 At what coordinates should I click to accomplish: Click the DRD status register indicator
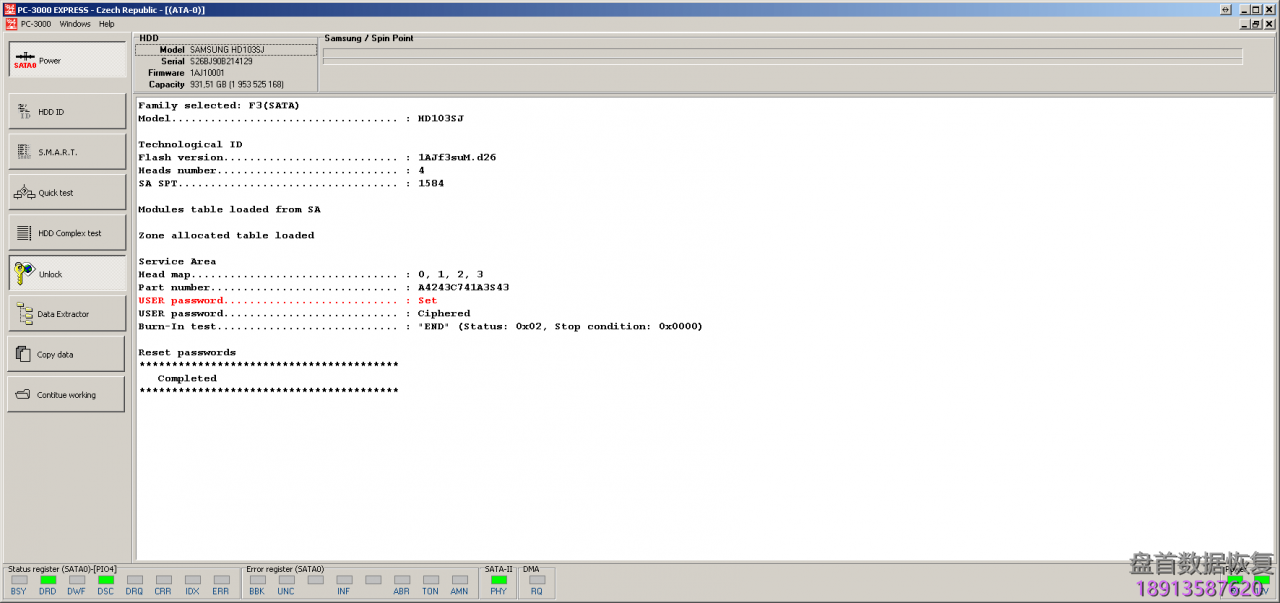coord(48,580)
